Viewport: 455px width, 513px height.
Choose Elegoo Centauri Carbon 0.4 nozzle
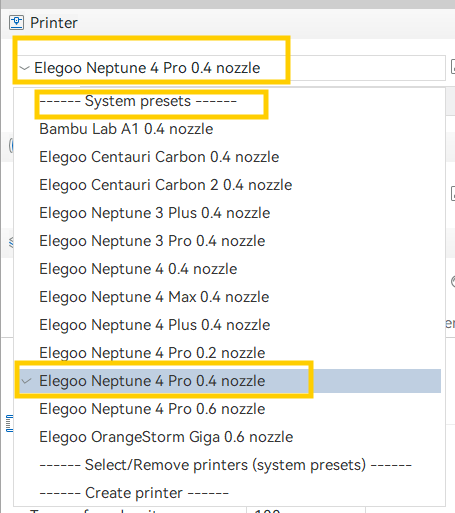tap(159, 157)
